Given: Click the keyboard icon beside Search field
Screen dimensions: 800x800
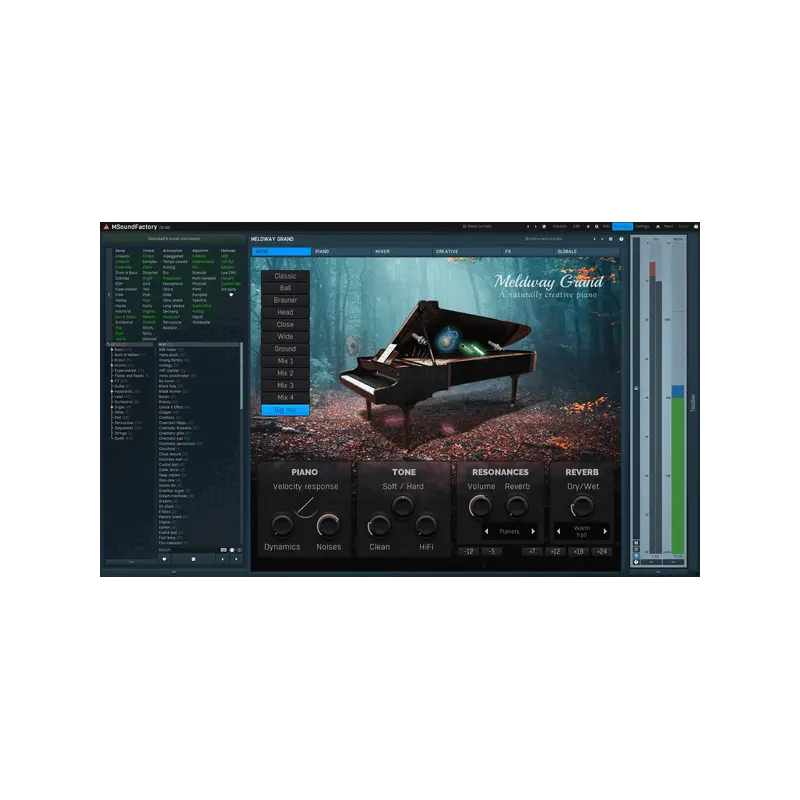Looking at the screenshot, I should point(223,550).
